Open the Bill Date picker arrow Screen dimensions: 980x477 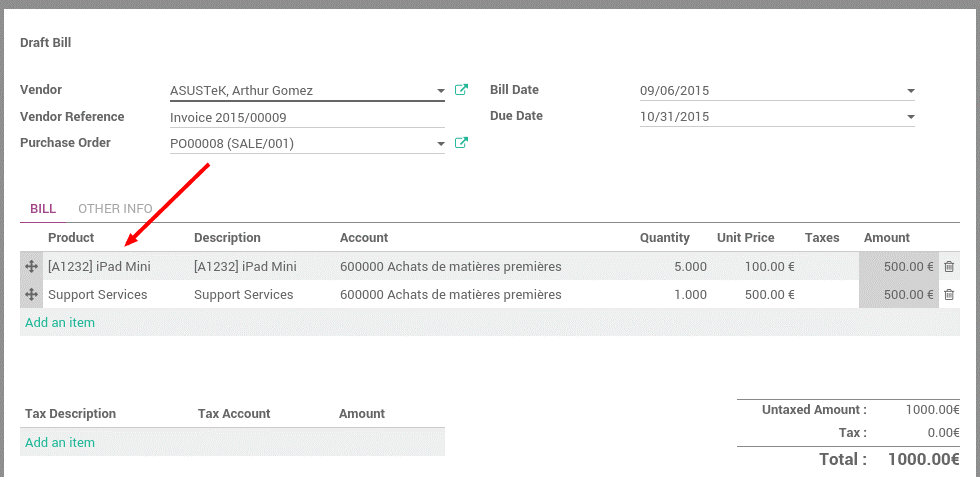910,91
